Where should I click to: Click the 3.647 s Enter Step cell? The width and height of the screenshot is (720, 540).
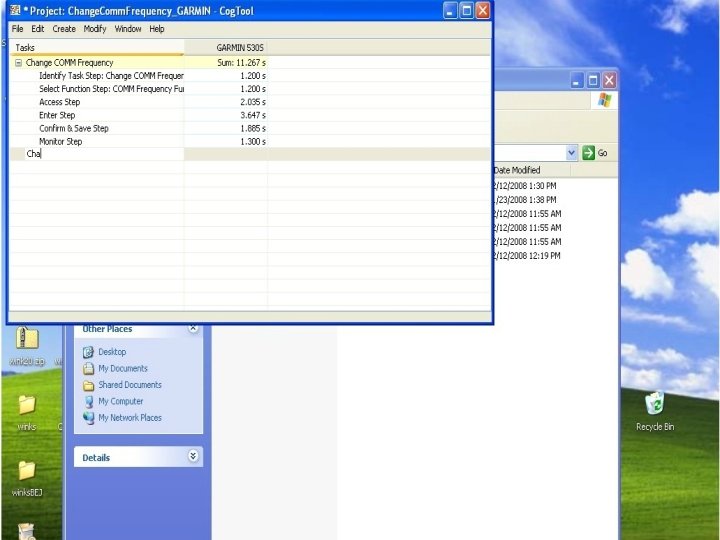tap(226, 115)
